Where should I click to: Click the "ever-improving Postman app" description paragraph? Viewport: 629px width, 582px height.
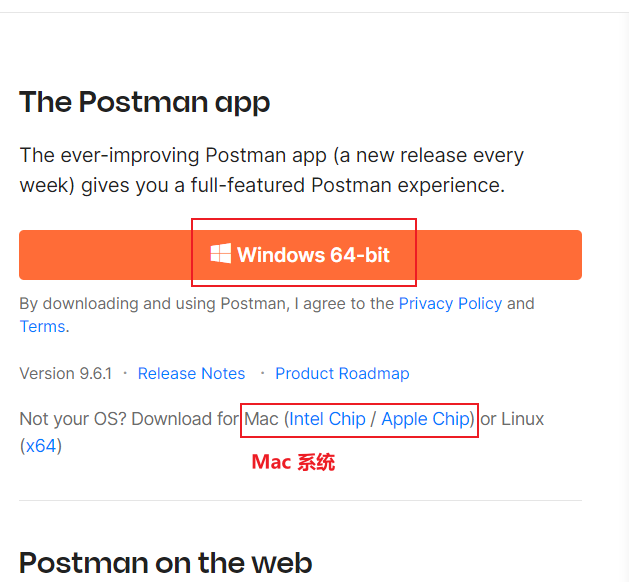click(x=270, y=156)
